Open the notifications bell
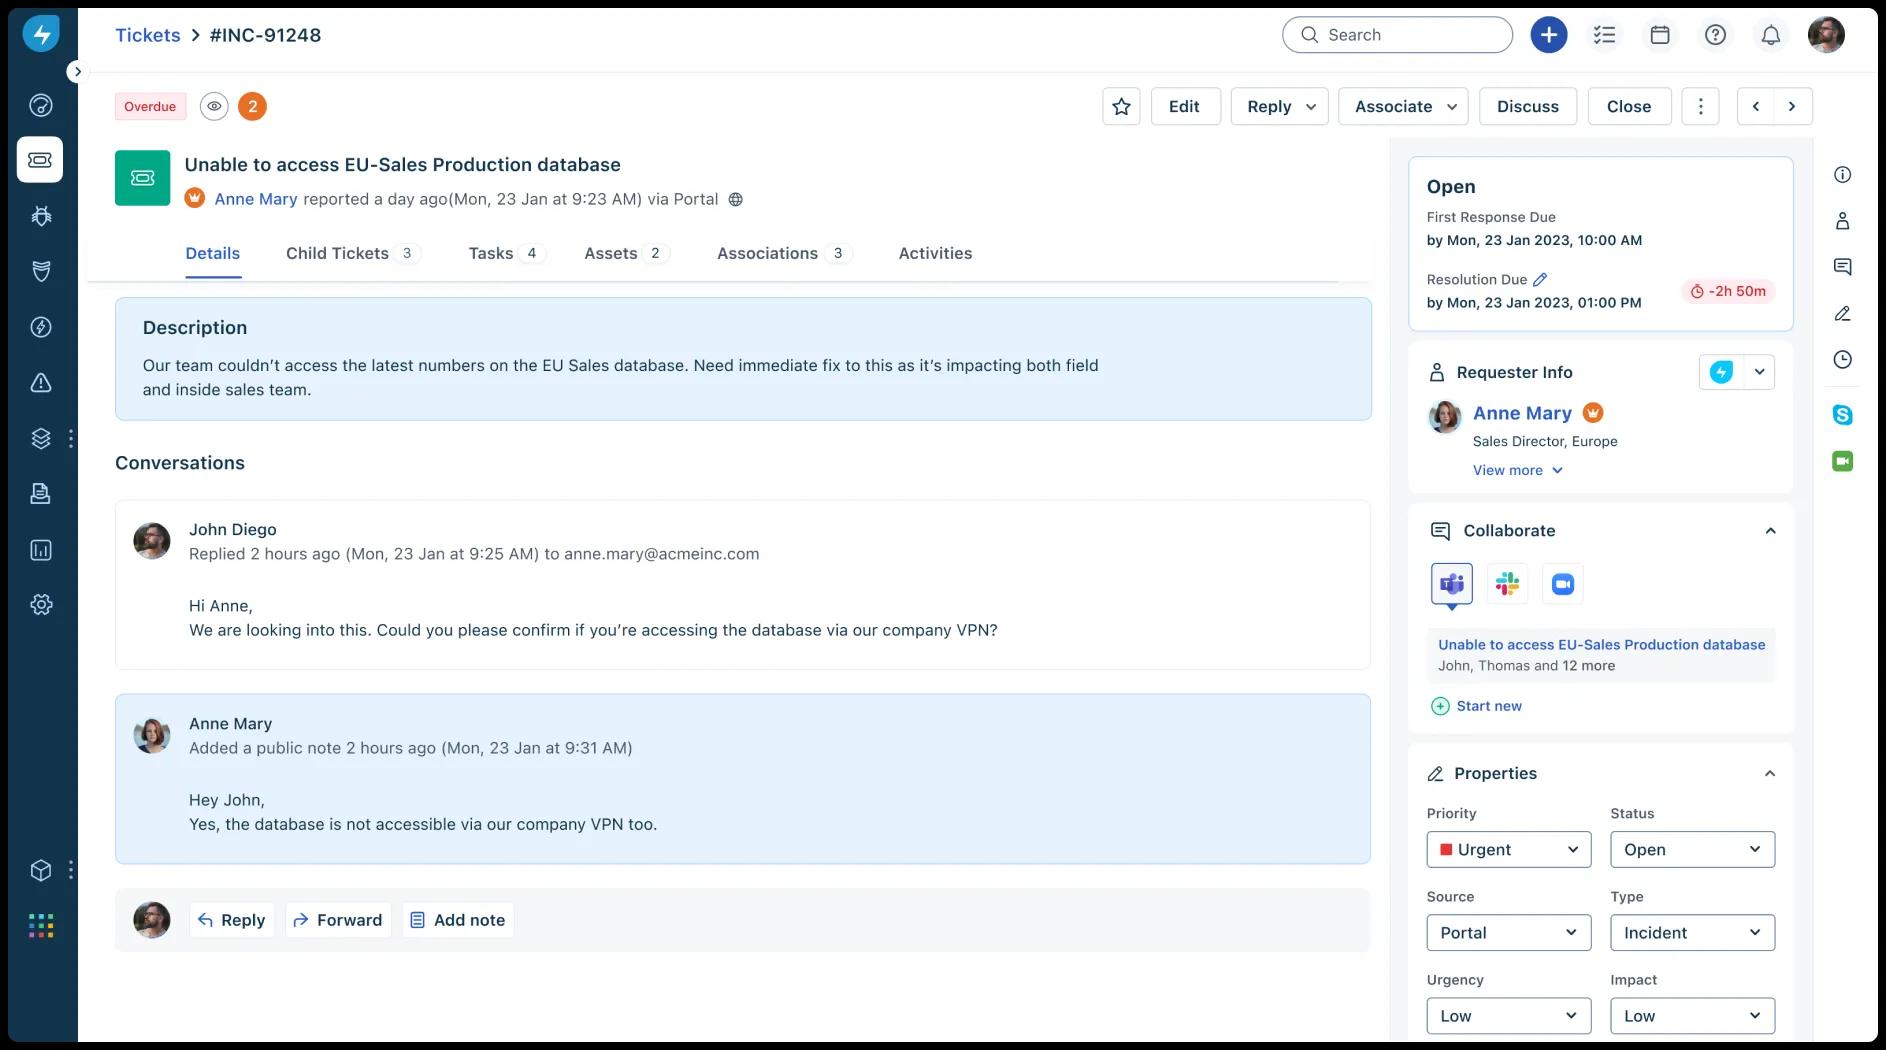This screenshot has width=1886, height=1050. (x=1770, y=35)
